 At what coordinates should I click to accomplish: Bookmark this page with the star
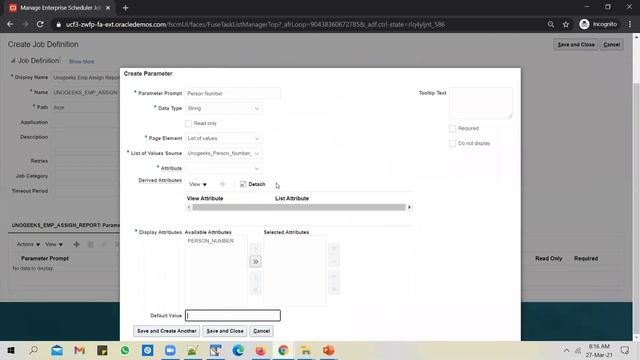coord(566,24)
